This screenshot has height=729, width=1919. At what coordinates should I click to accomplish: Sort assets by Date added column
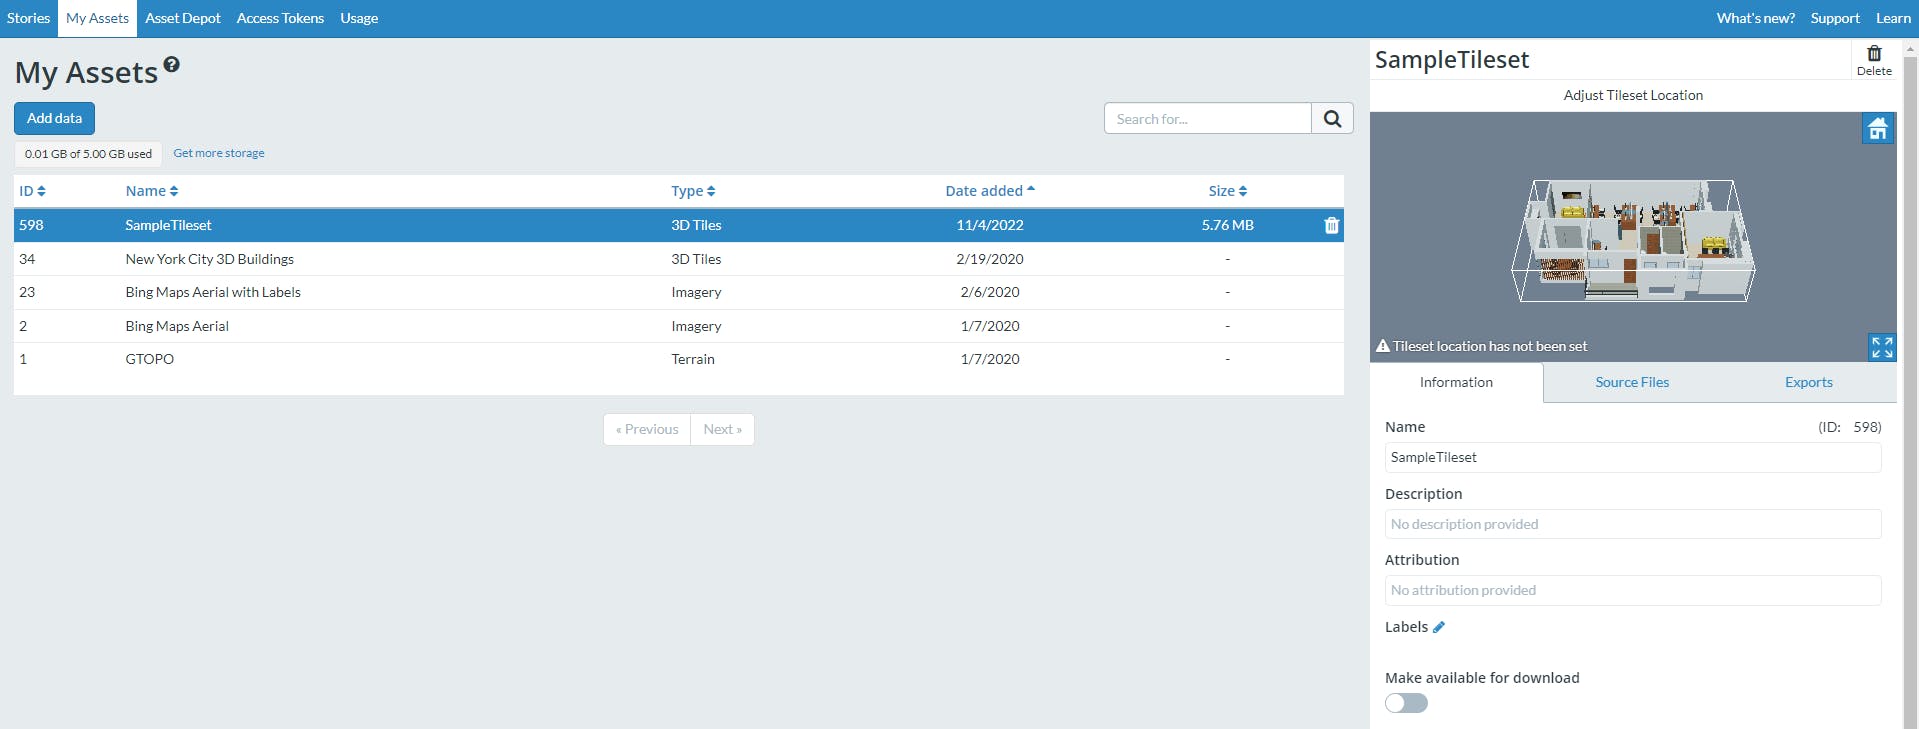[989, 191]
